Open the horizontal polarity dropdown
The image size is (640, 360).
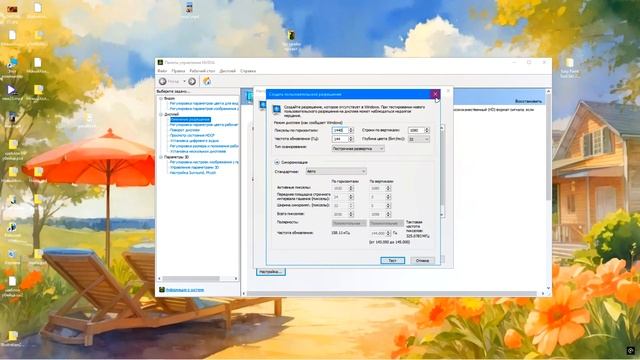tap(349, 223)
